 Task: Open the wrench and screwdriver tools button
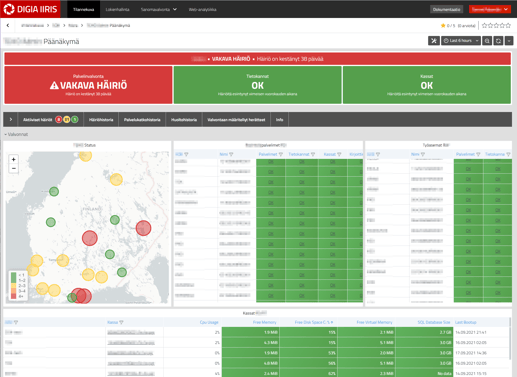(x=434, y=41)
